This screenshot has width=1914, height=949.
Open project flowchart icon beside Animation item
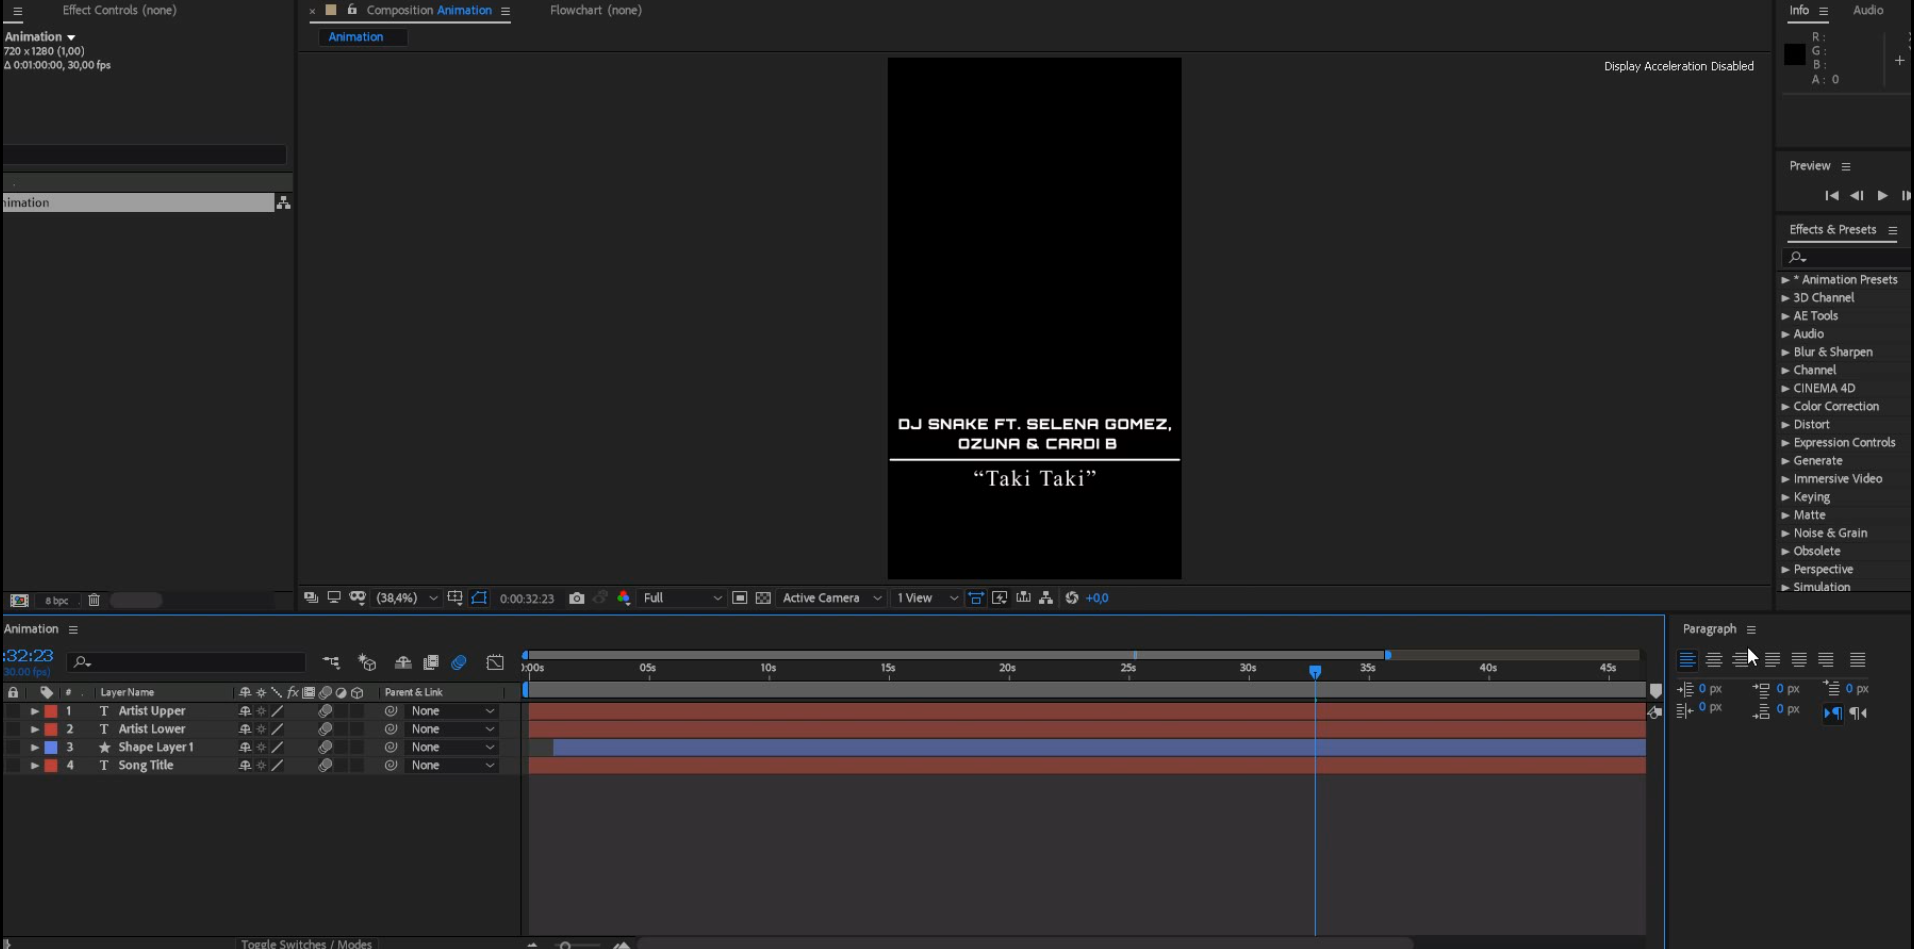tap(283, 203)
